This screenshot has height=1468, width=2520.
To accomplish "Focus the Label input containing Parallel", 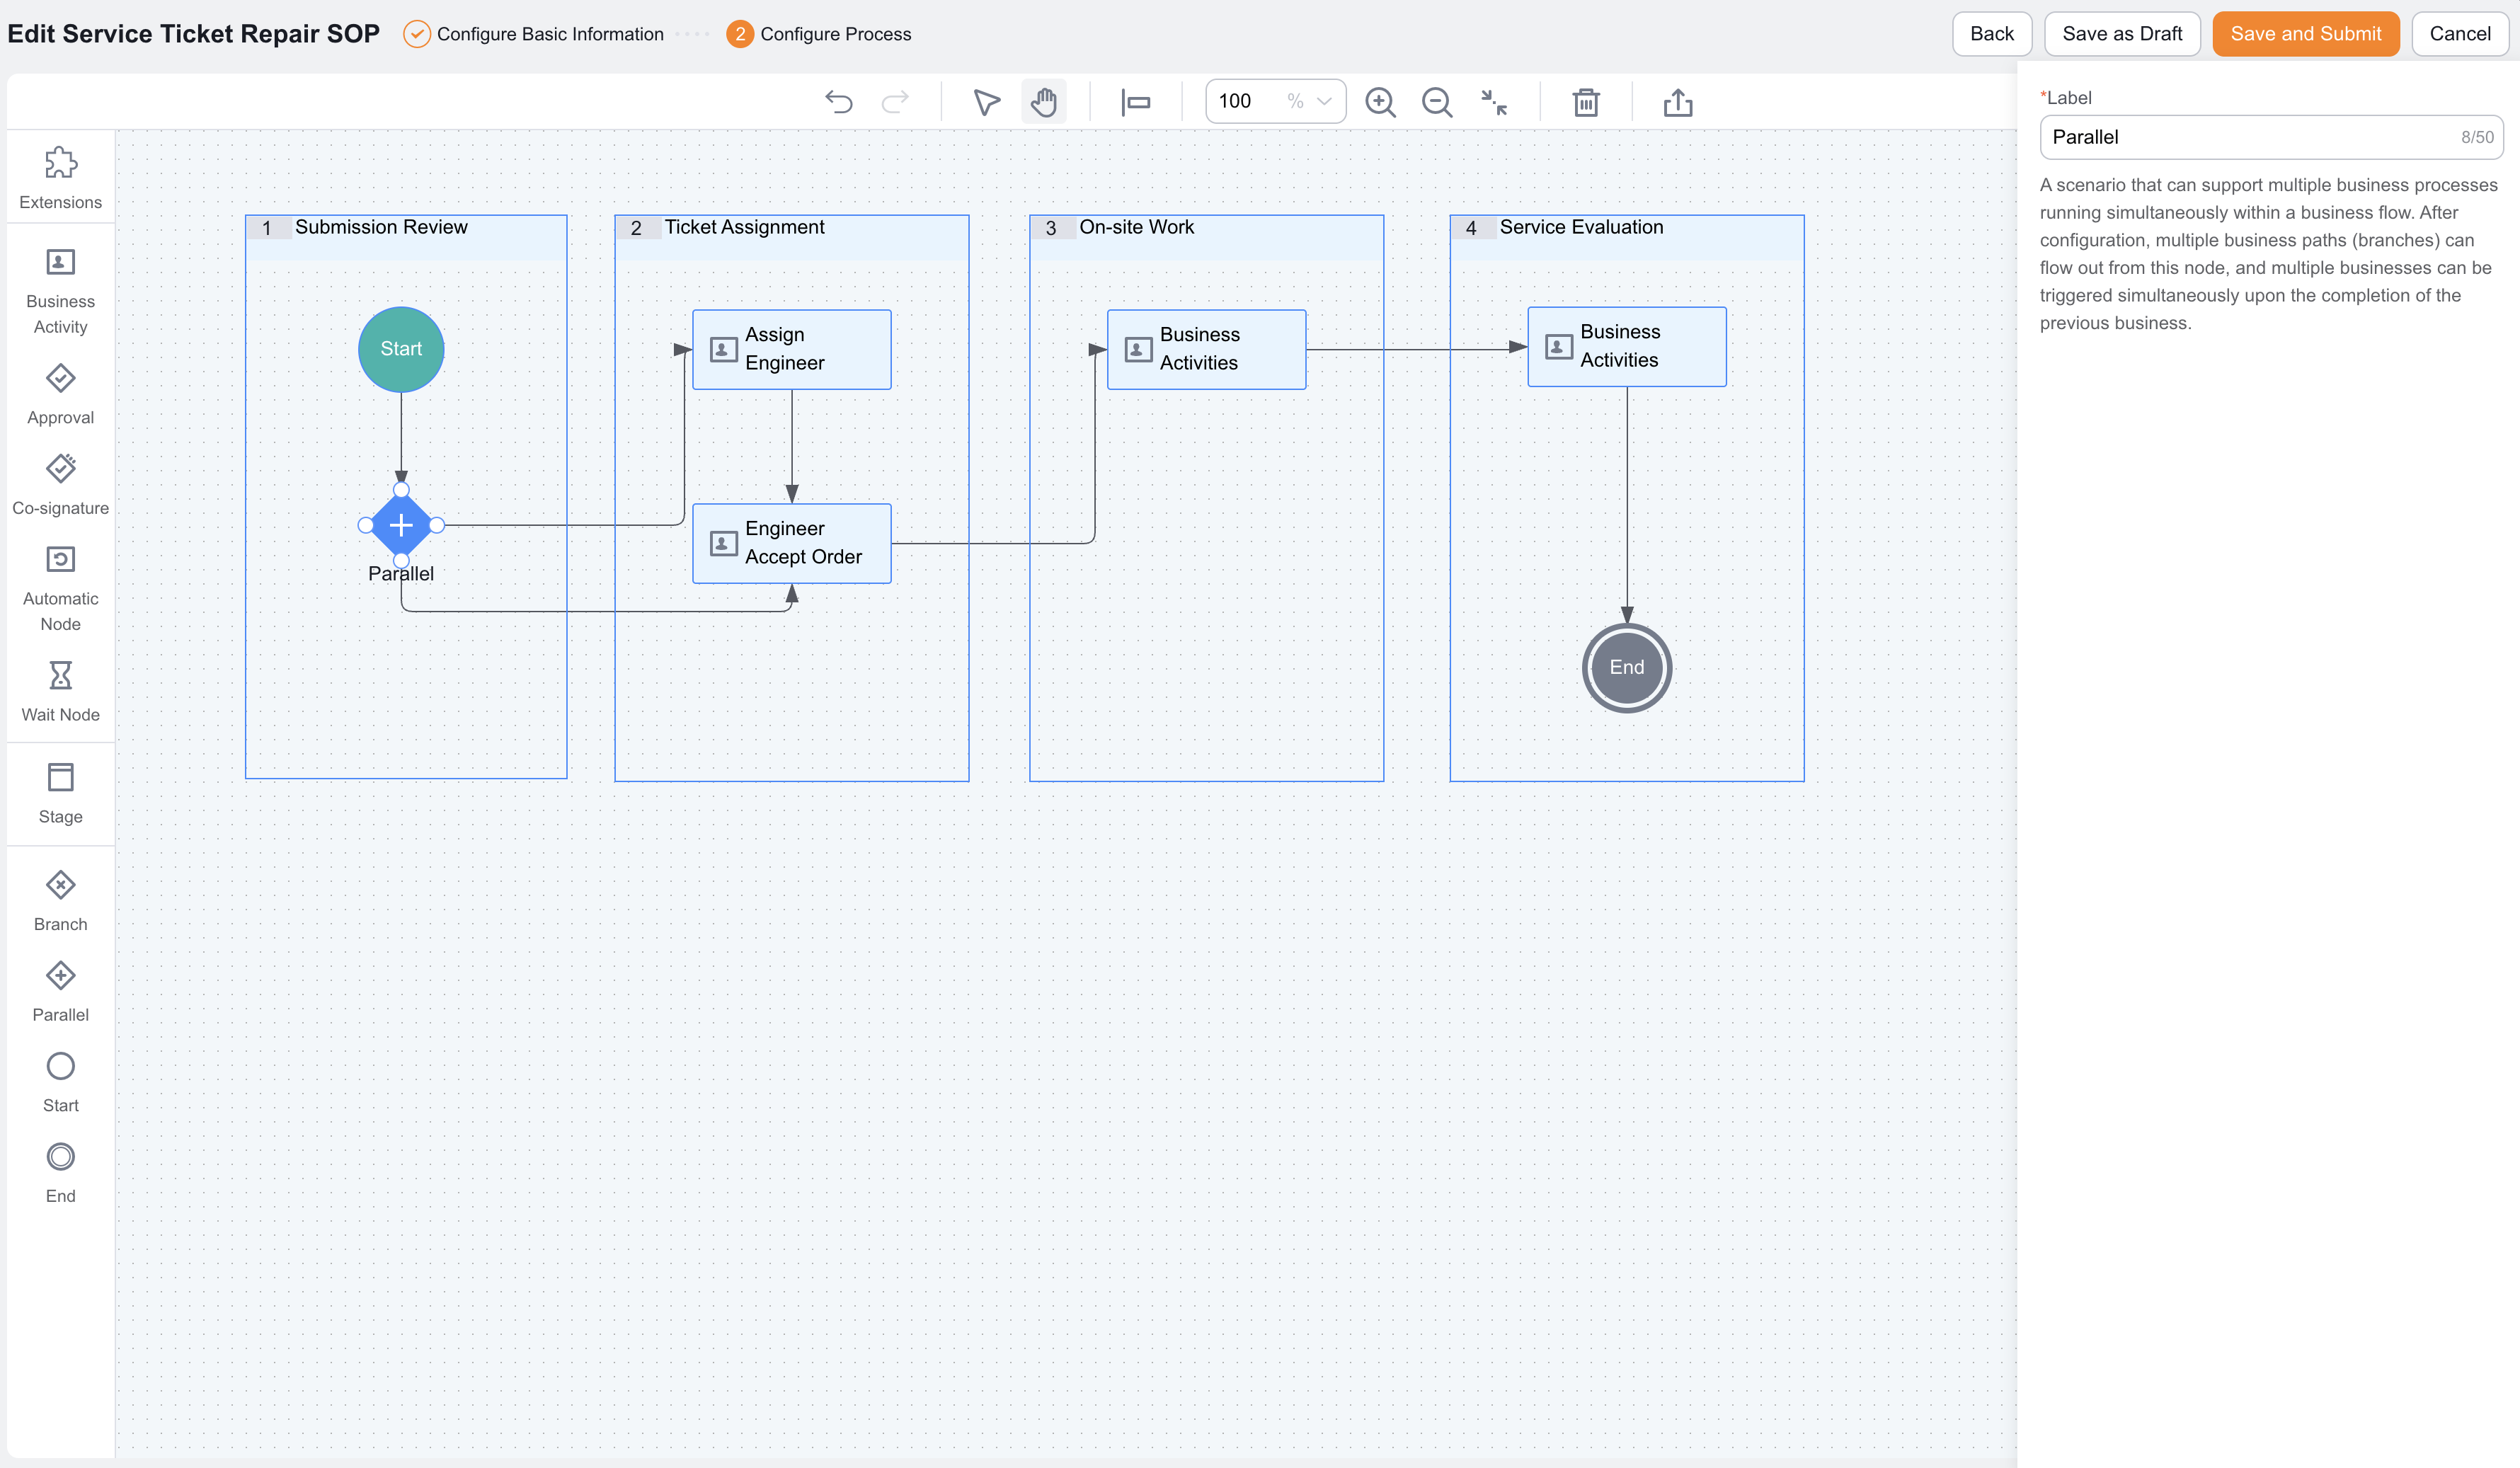I will [2271, 137].
